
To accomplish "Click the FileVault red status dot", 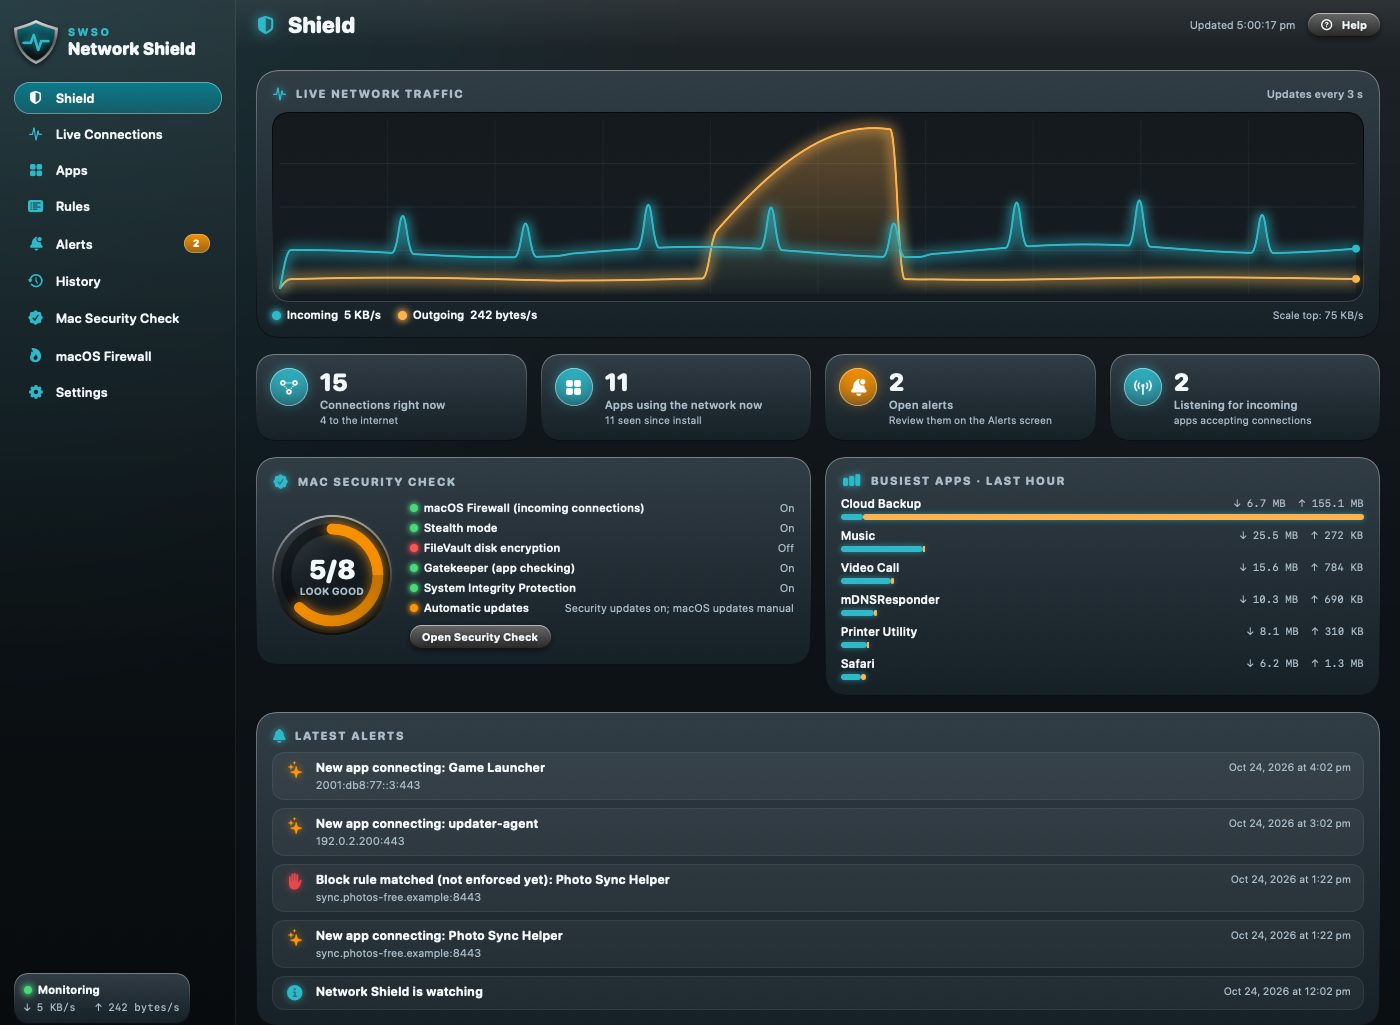I will tap(414, 548).
